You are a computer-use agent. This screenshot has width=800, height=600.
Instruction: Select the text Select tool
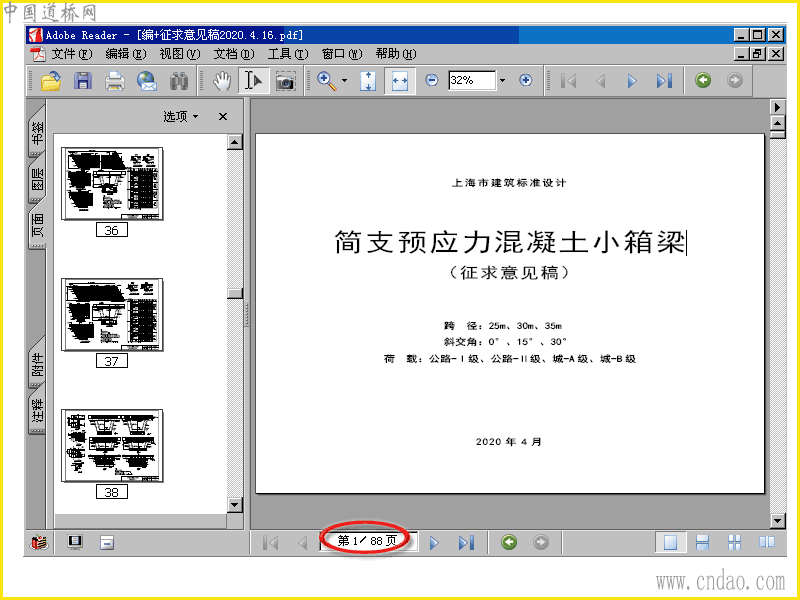tap(254, 81)
